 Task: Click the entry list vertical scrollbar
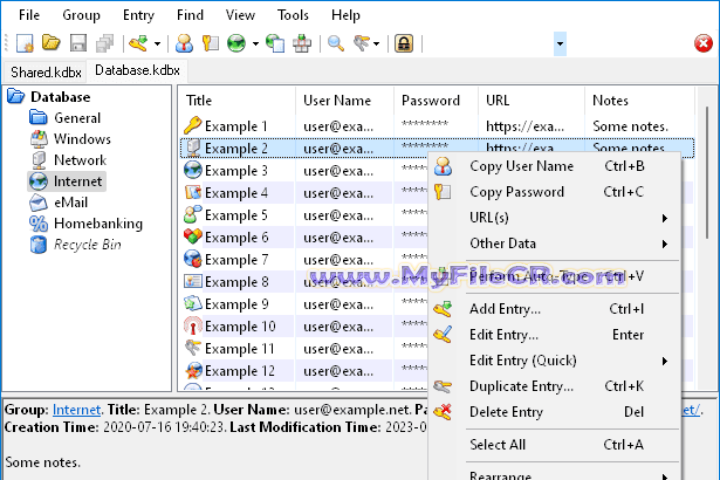707,173
